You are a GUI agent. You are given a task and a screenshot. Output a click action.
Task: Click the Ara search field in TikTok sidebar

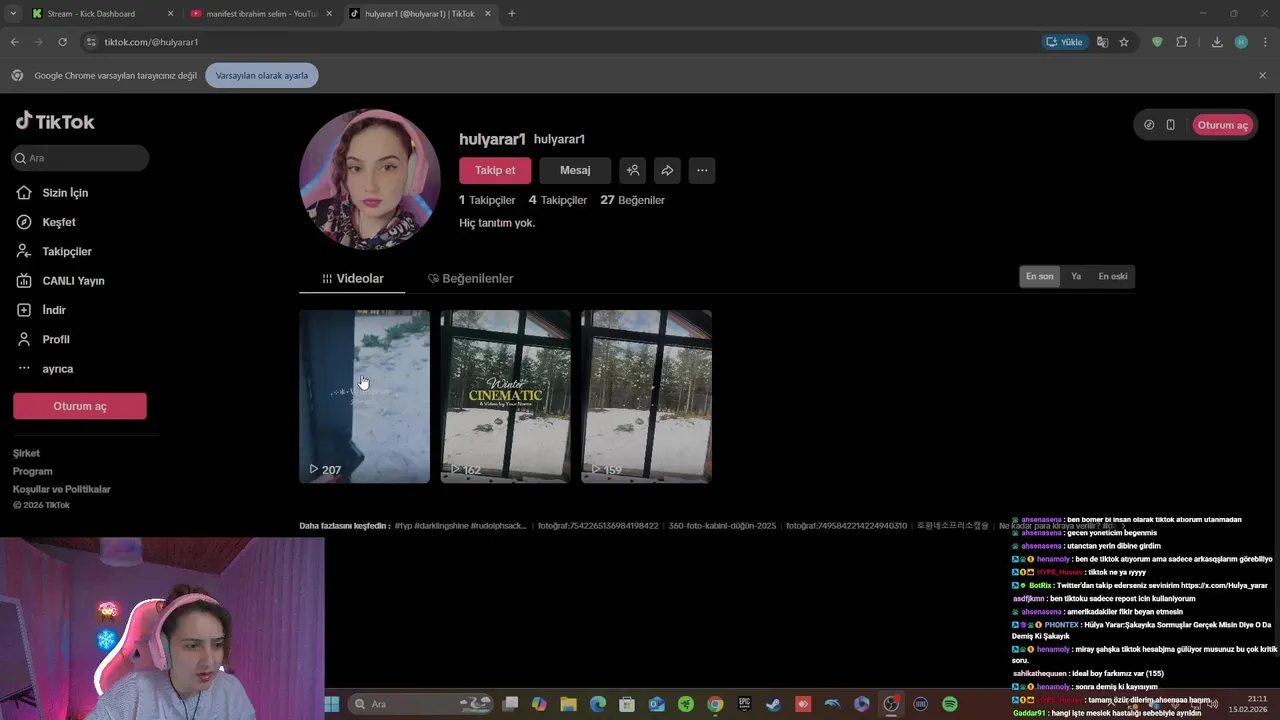[80, 158]
